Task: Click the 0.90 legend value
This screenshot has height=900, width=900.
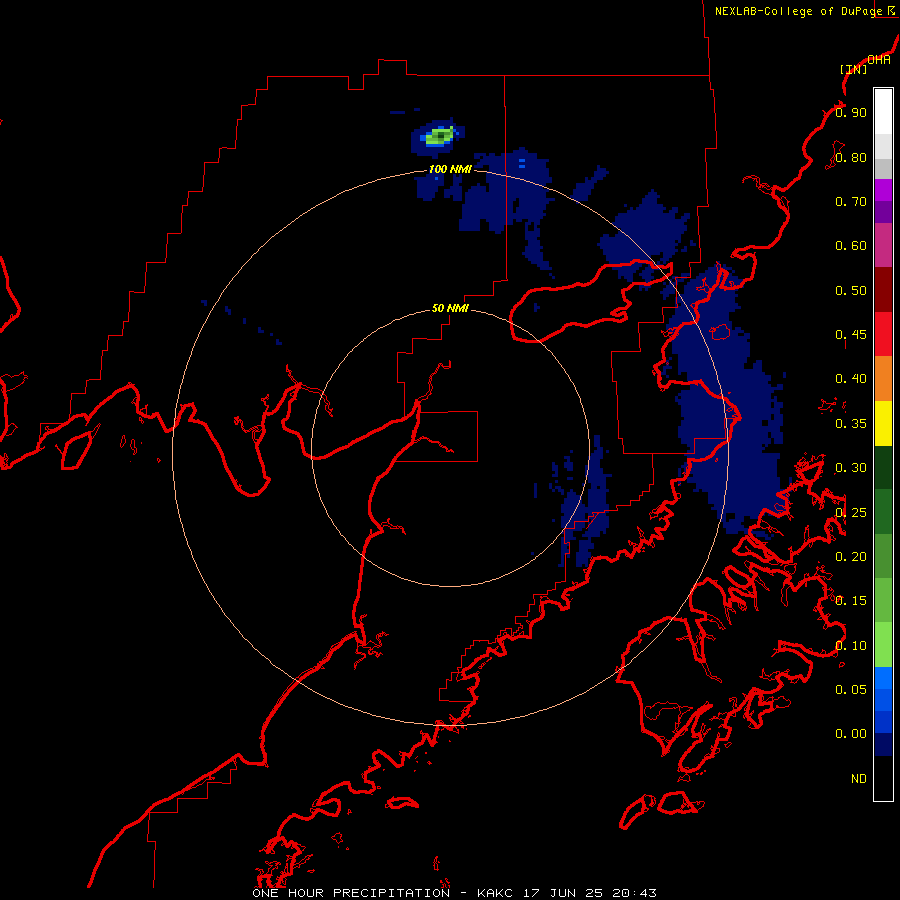Action: pyautogui.click(x=851, y=112)
